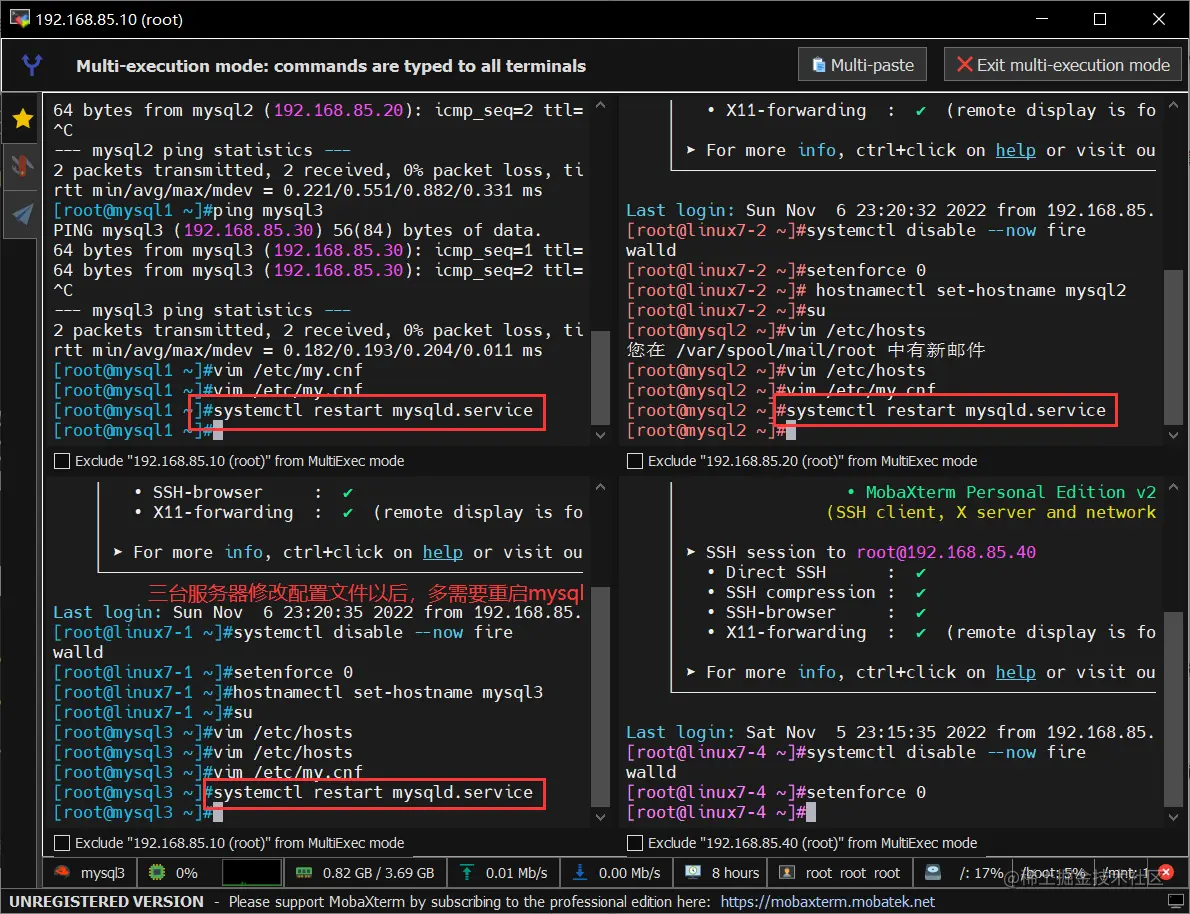The image size is (1190, 914).
Task: Click the MobaXterm app icon in title bar
Action: (20, 19)
